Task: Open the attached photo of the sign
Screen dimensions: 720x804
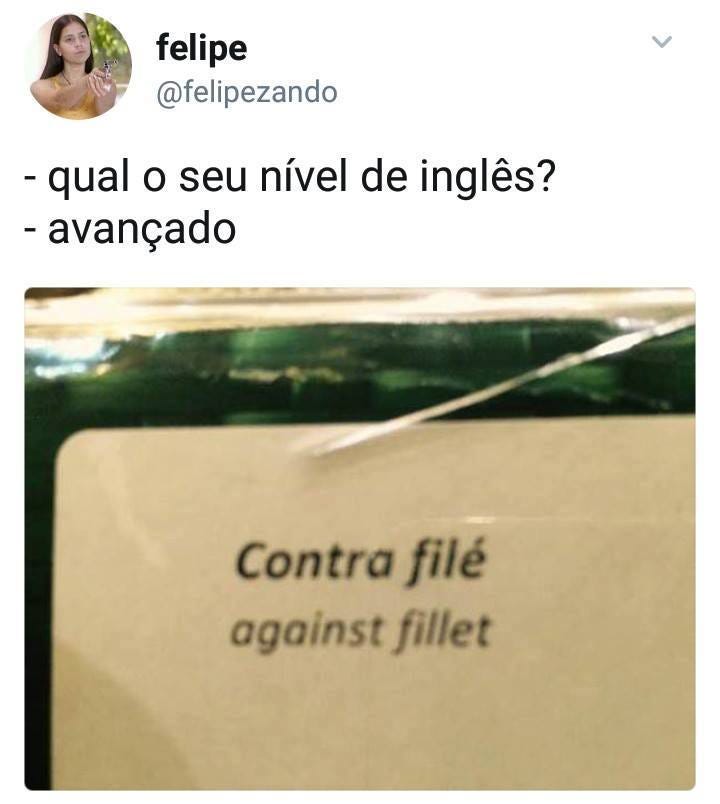Action: 360,539
